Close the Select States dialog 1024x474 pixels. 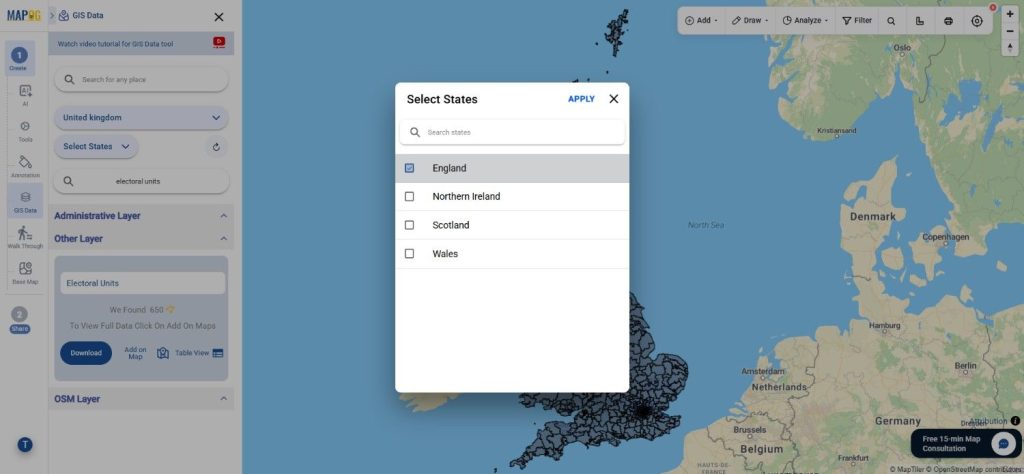point(614,99)
